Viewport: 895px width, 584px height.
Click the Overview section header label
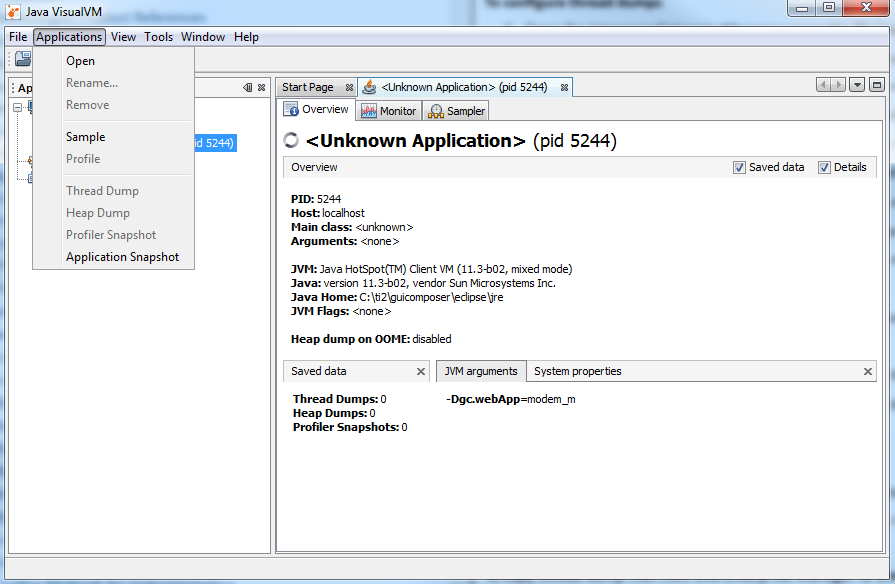314,167
